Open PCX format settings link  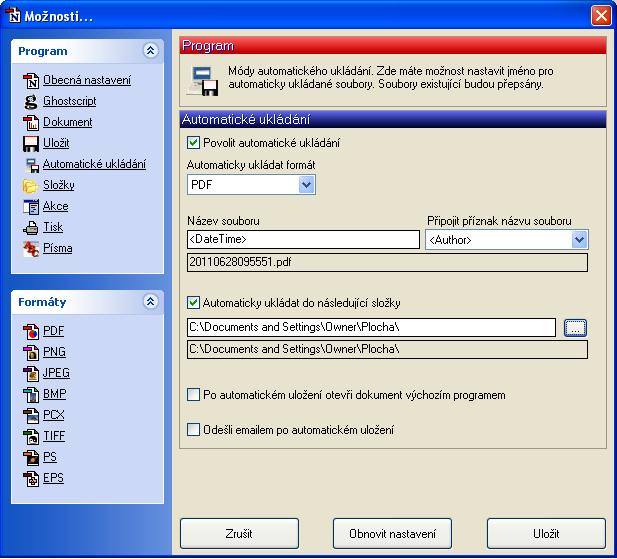pos(54,415)
